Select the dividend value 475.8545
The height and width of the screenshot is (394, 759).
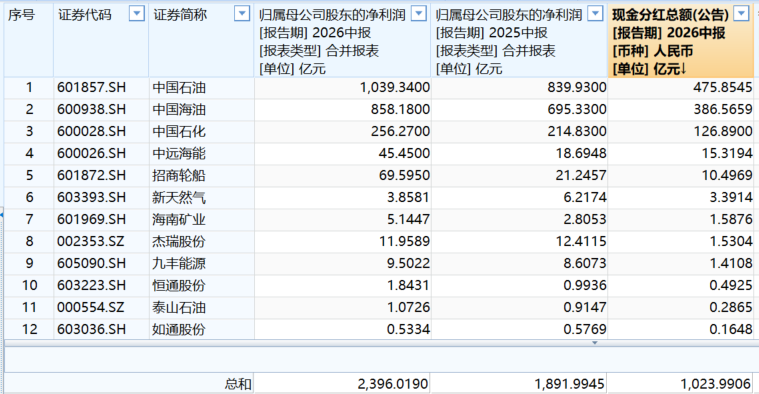coord(723,87)
